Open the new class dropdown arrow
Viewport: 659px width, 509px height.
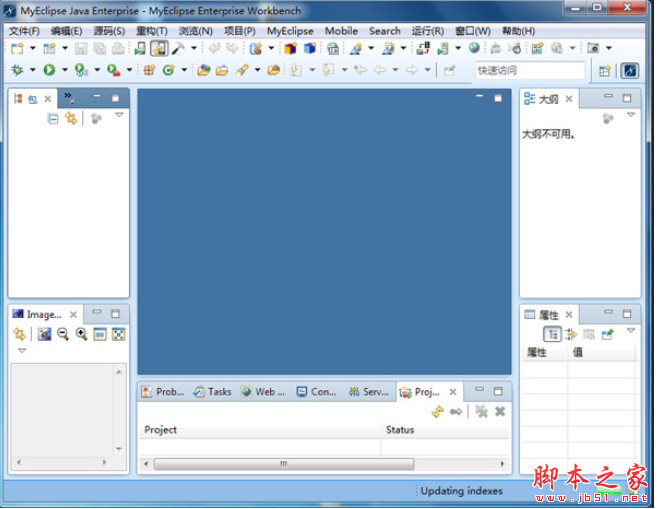(184, 70)
